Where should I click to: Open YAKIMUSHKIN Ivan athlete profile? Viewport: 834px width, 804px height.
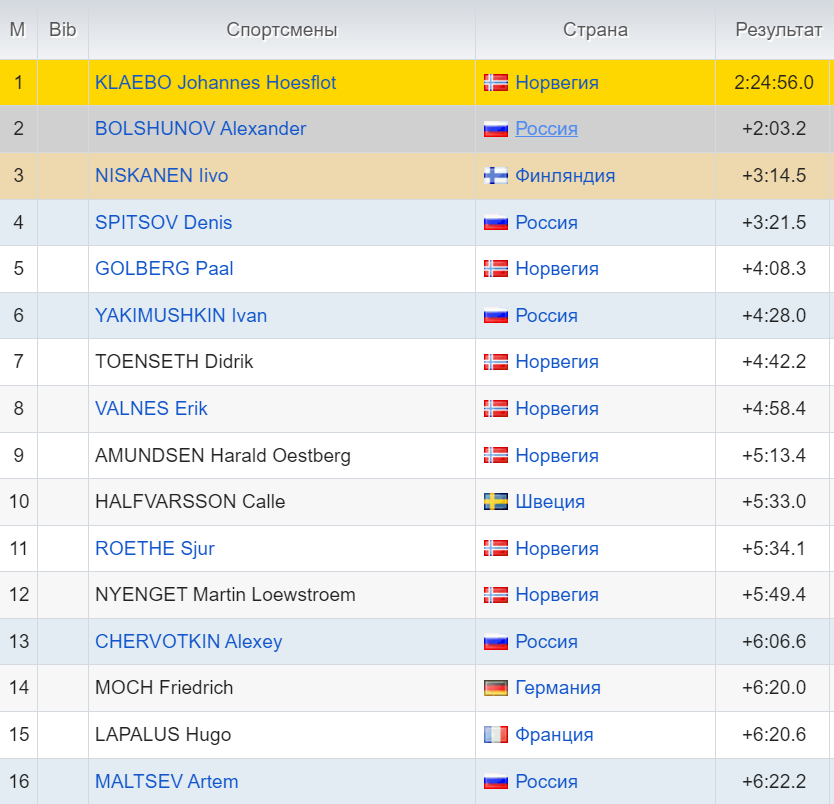181,315
